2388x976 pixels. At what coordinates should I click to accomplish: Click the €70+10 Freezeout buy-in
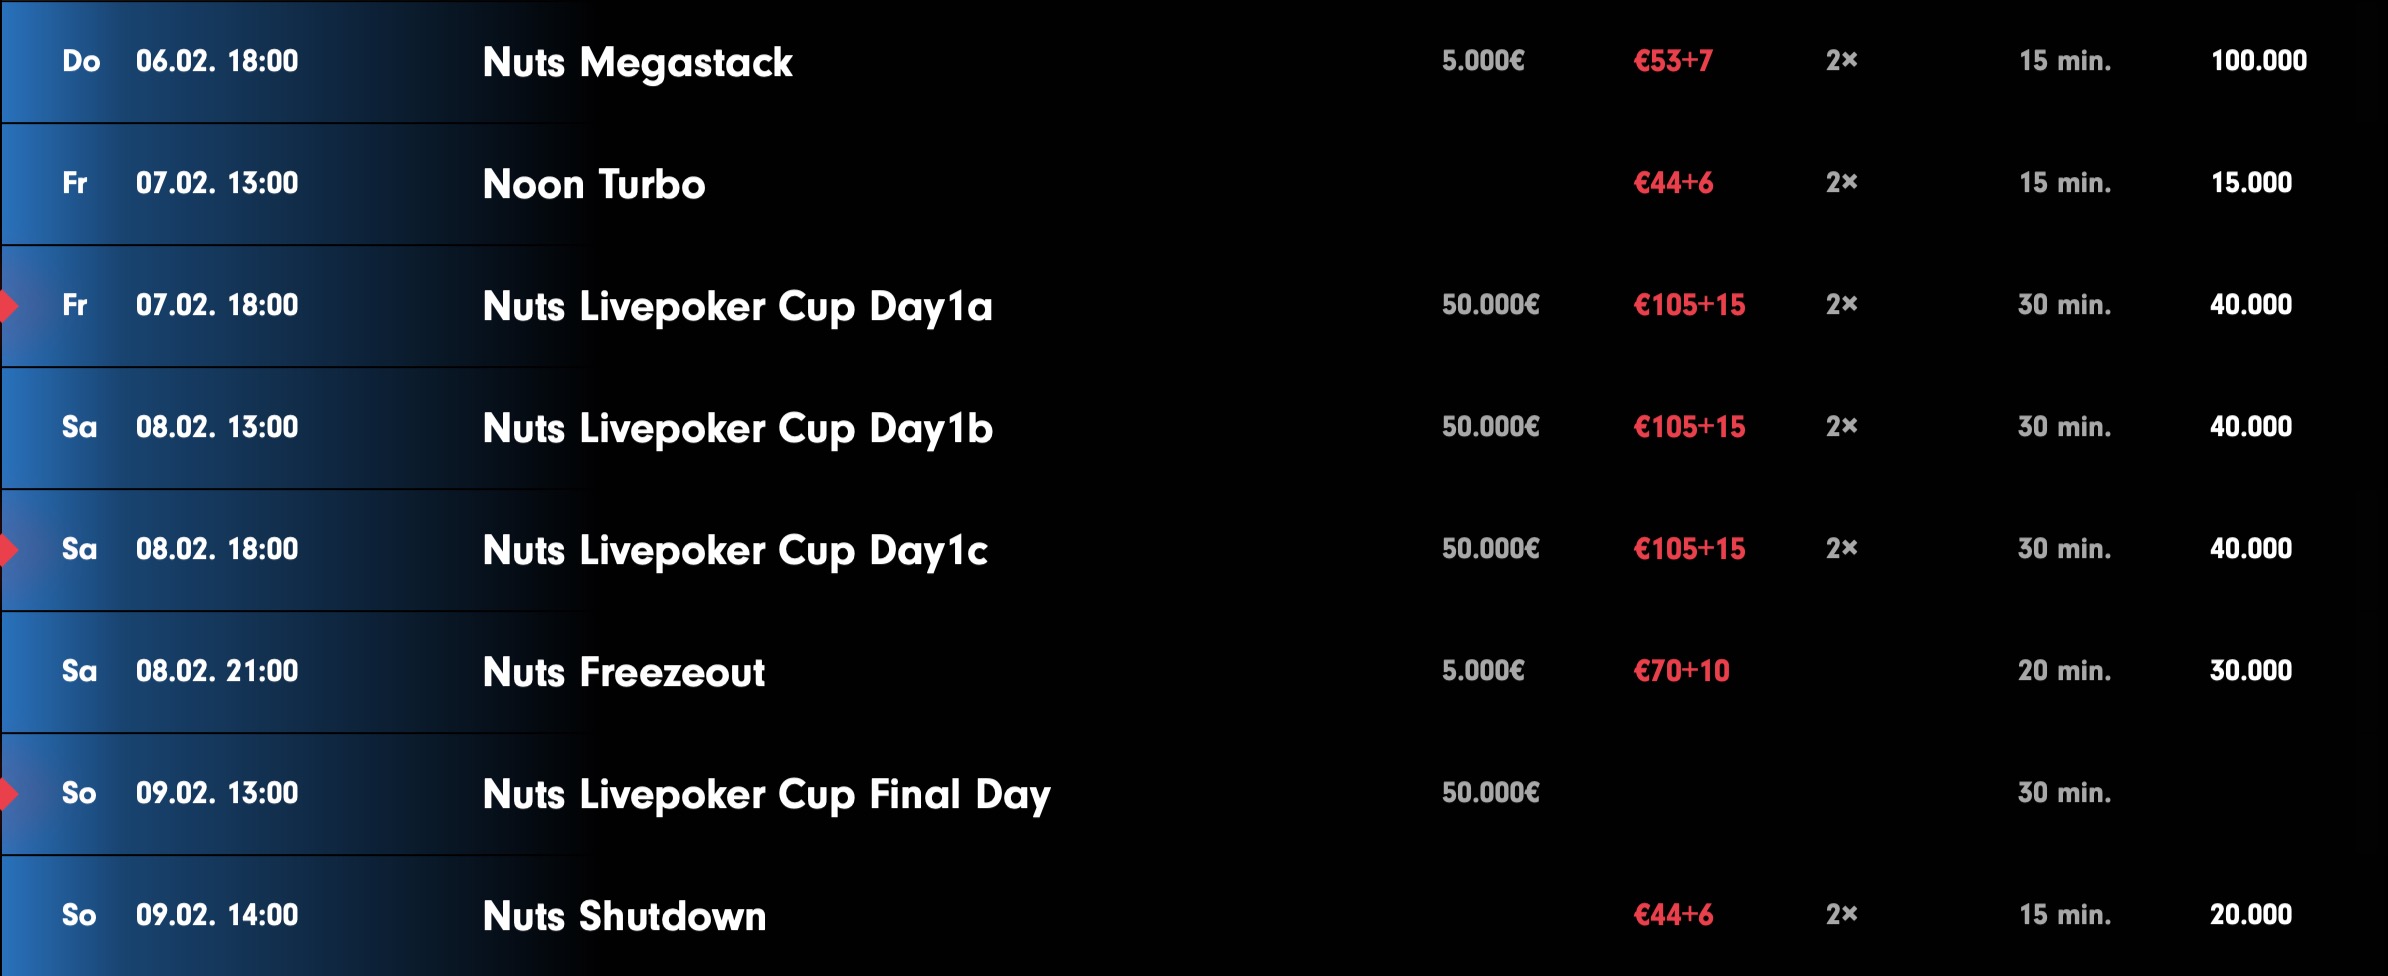click(1681, 671)
